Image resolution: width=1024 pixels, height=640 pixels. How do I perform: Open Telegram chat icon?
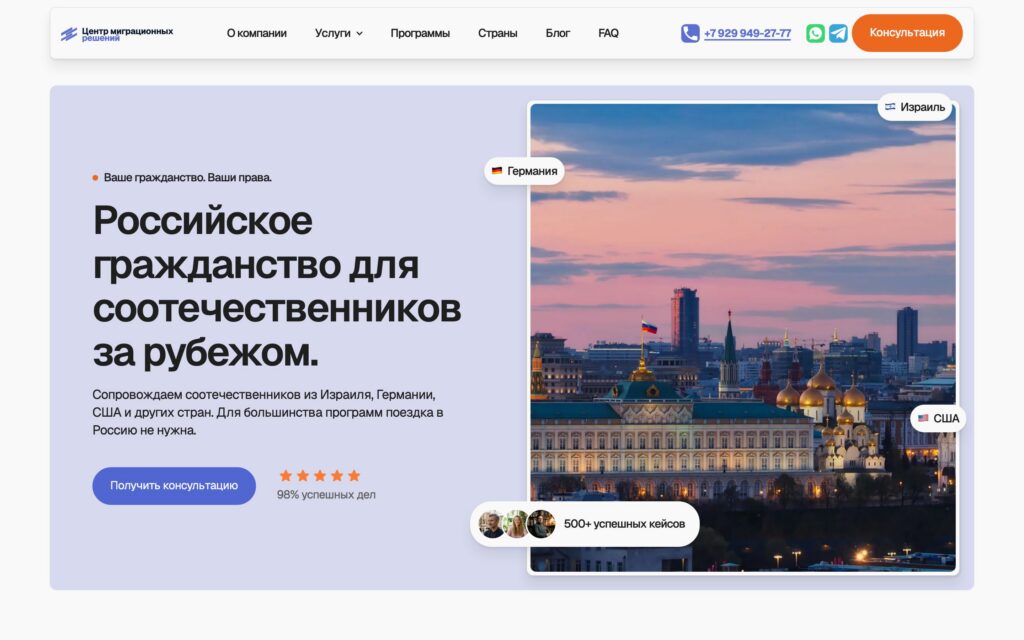pos(838,33)
